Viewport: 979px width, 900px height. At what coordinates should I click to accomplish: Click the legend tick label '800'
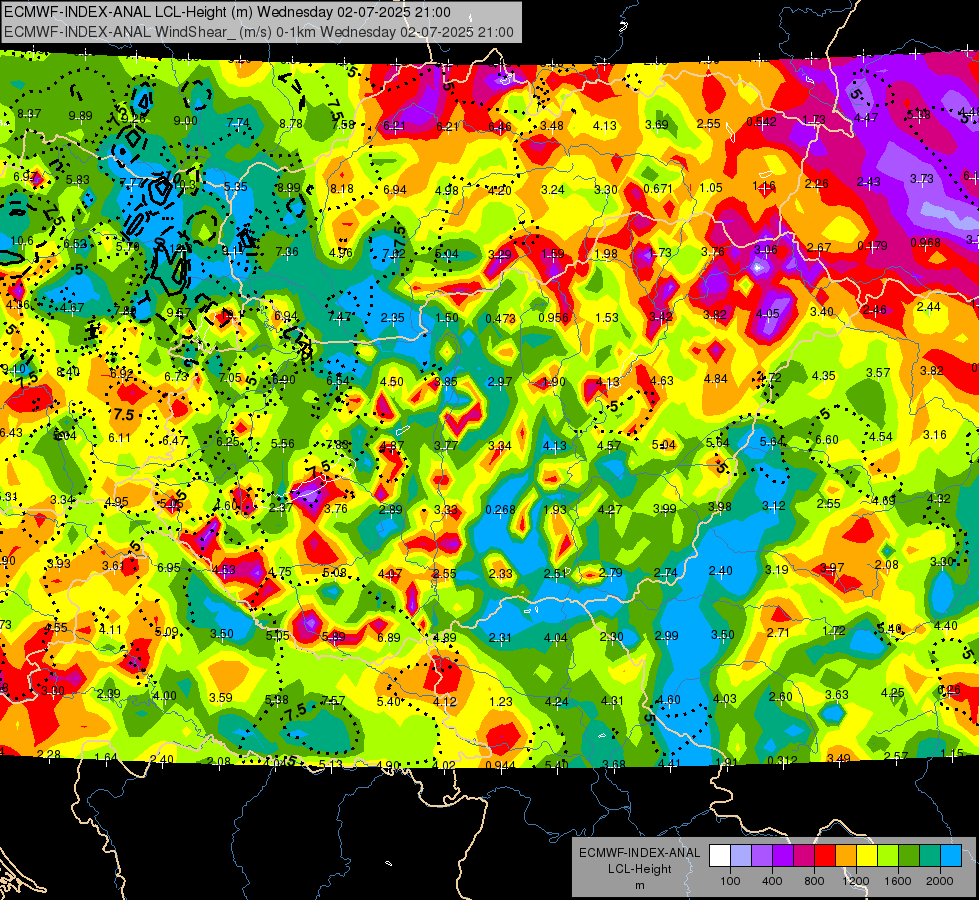814,881
